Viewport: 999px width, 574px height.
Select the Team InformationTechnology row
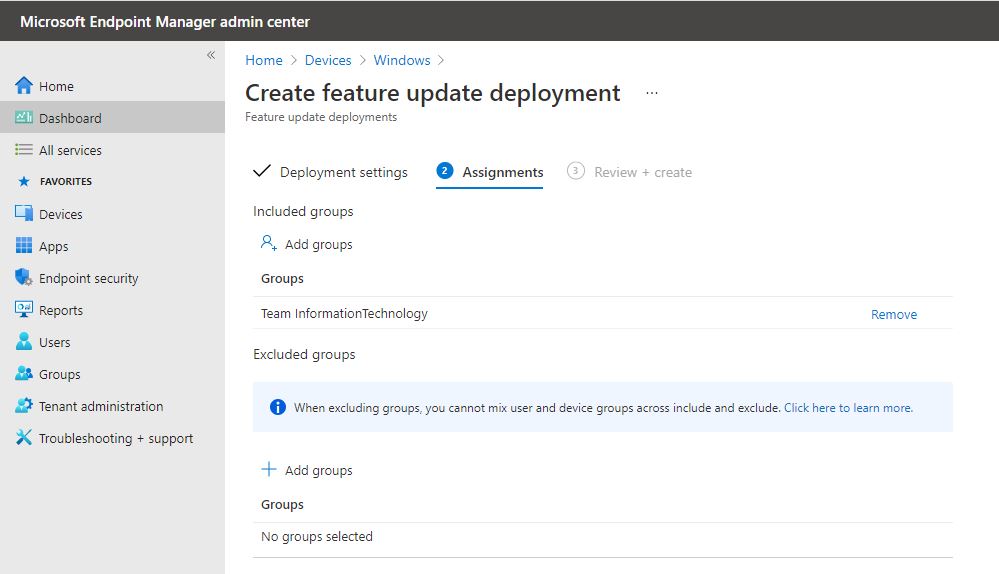603,313
